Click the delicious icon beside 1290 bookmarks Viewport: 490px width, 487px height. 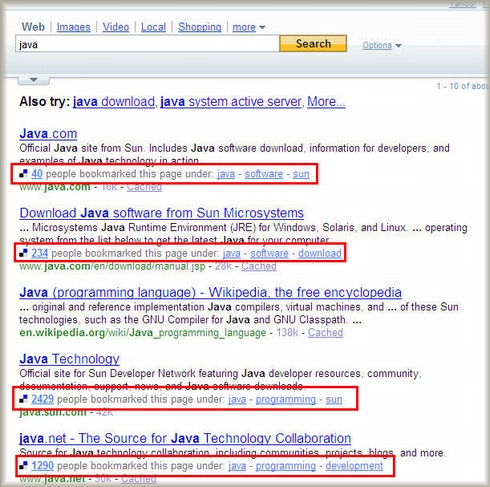pos(23,466)
